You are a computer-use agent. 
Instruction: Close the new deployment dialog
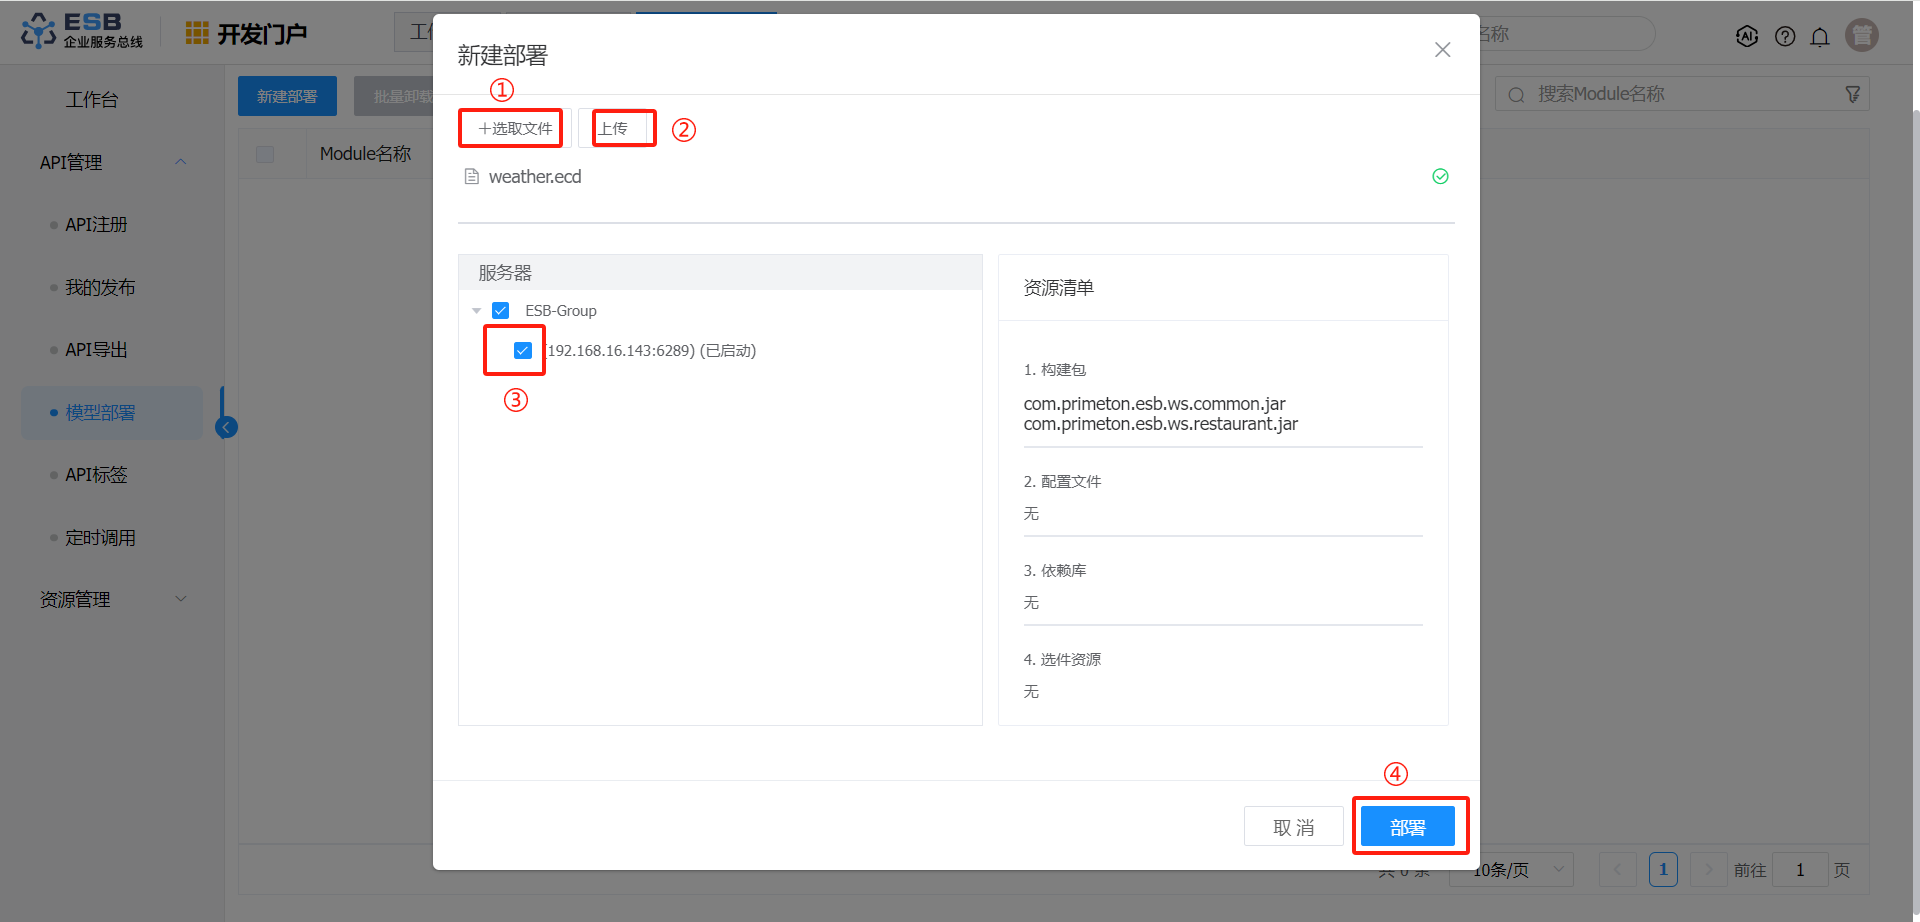click(1442, 50)
